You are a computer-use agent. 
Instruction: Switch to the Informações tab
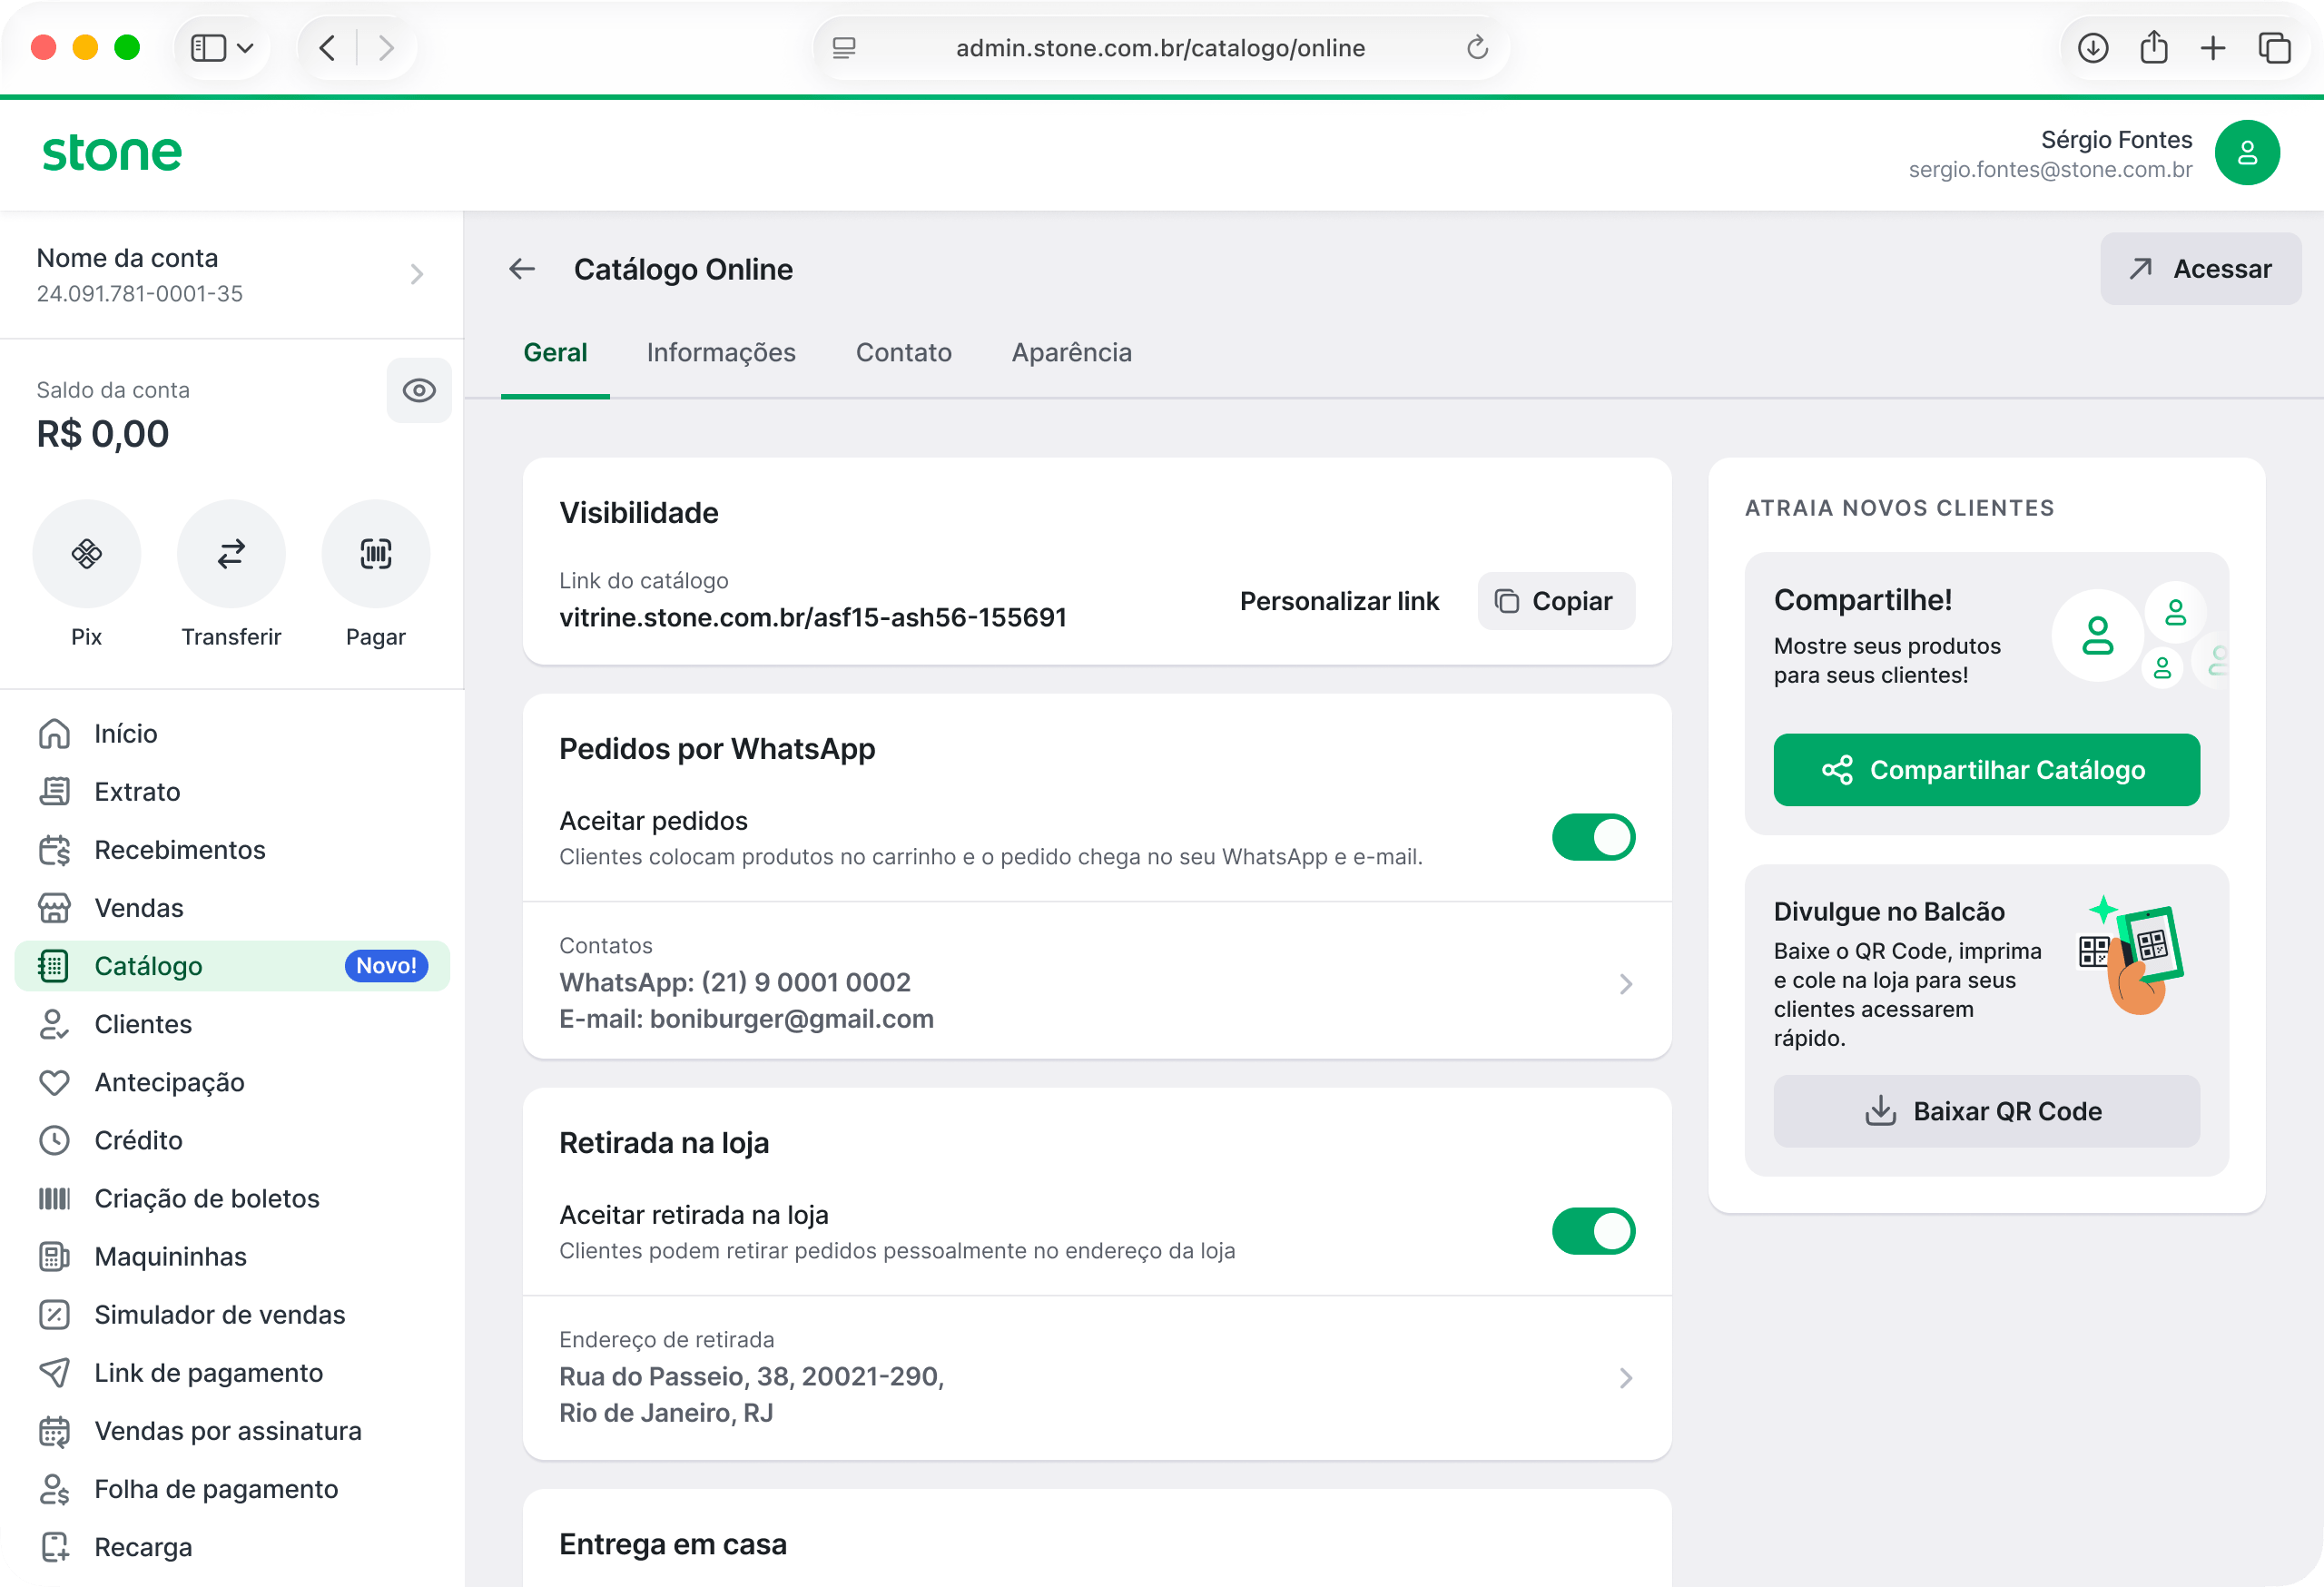[721, 352]
